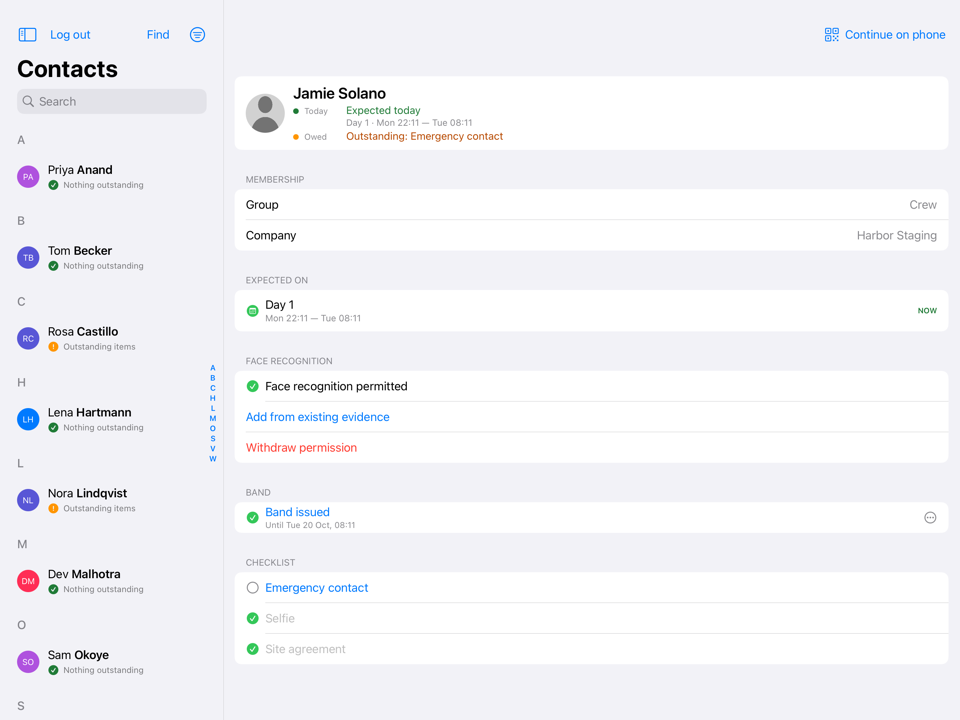Click Rosa Castillo's outstanding warning icon

click(x=53, y=347)
